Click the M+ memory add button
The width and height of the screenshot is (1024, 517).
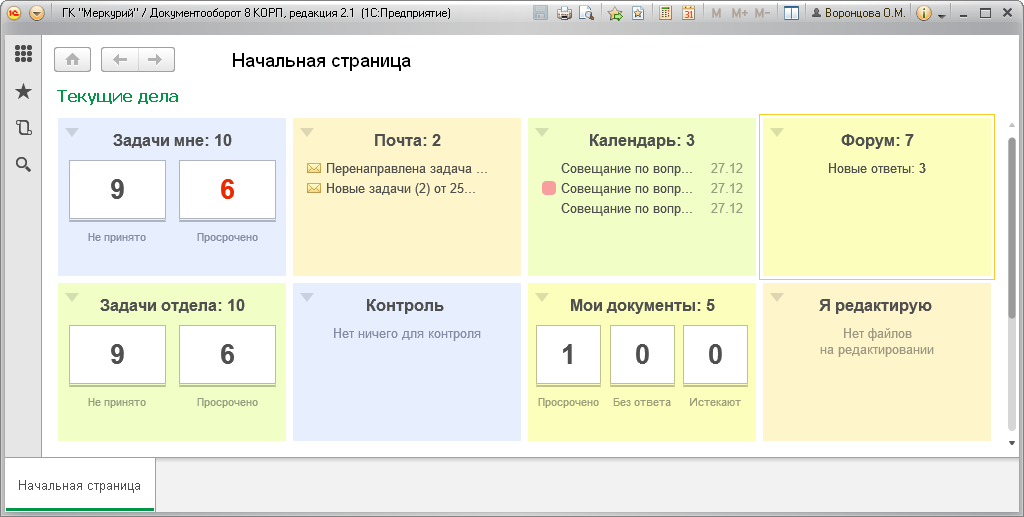tap(739, 13)
